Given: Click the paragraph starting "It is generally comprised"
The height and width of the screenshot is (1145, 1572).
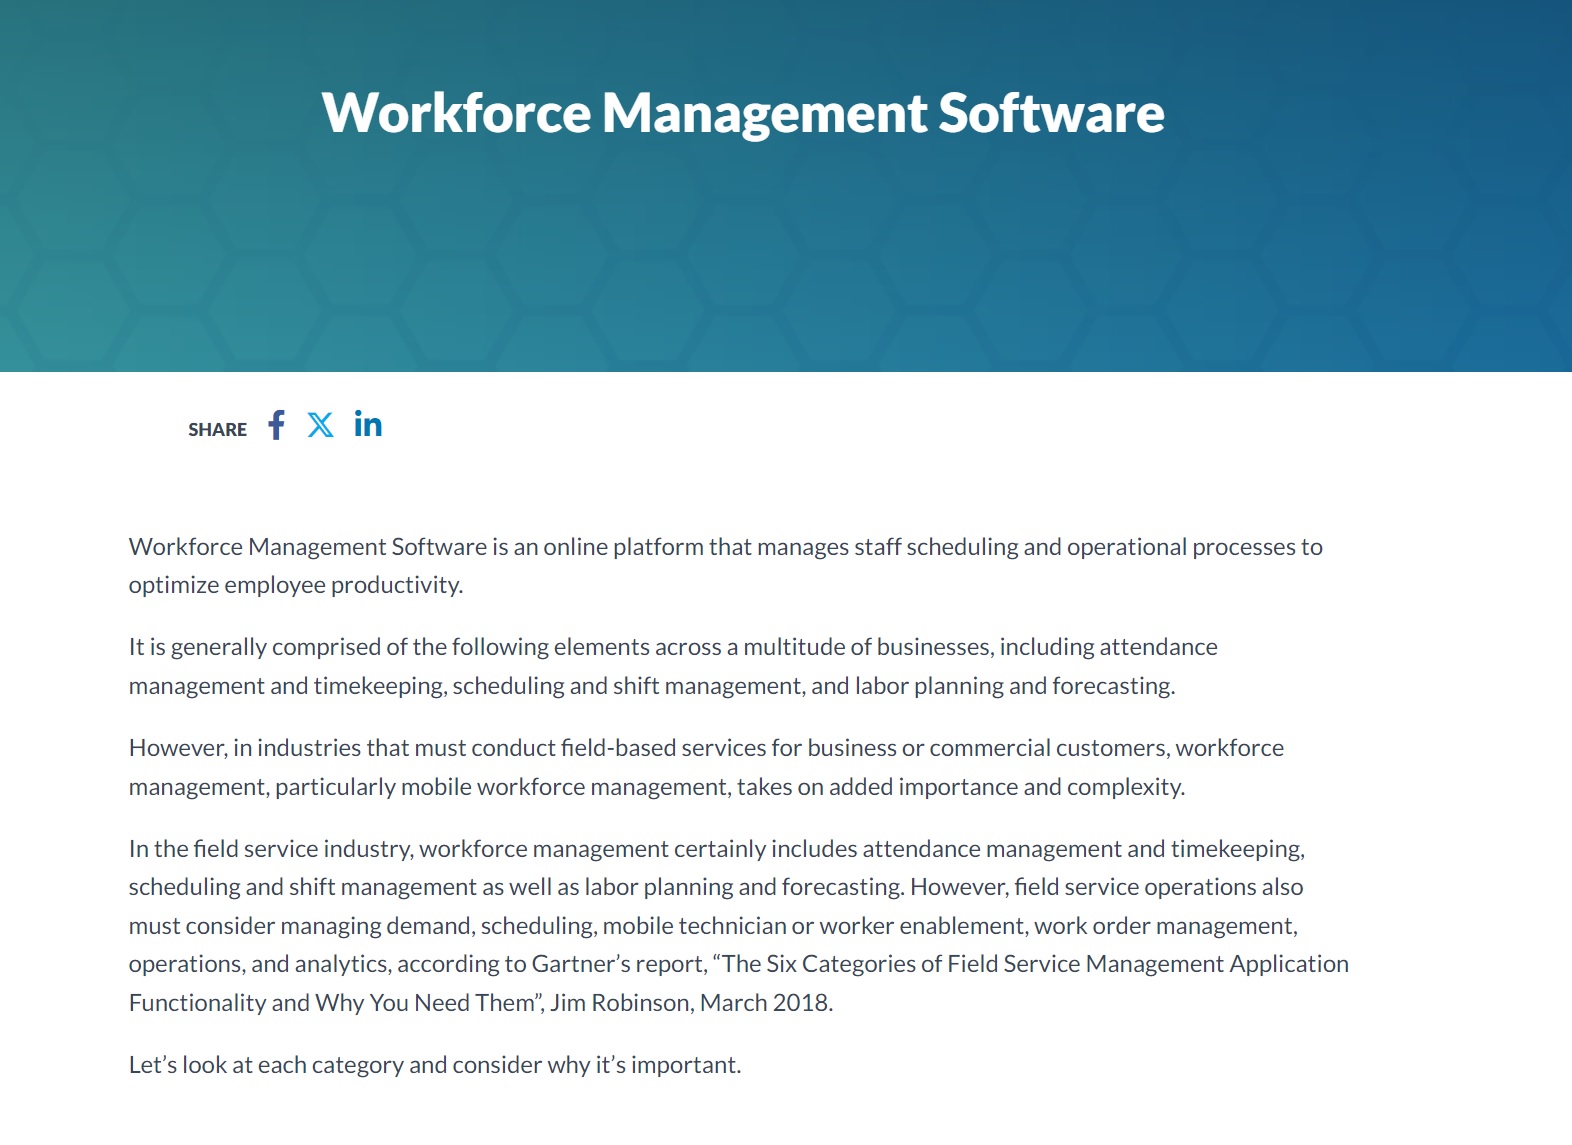Looking at the screenshot, I should [x=672, y=648].
